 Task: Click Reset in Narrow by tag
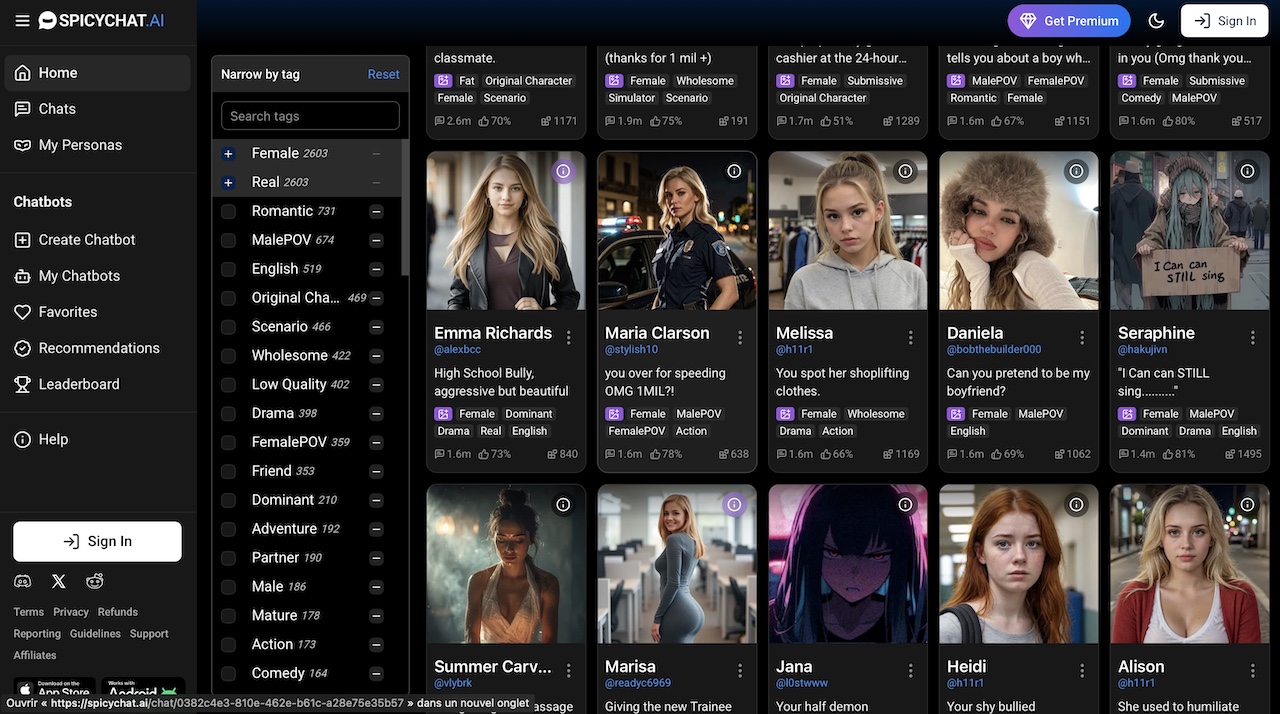(x=383, y=74)
